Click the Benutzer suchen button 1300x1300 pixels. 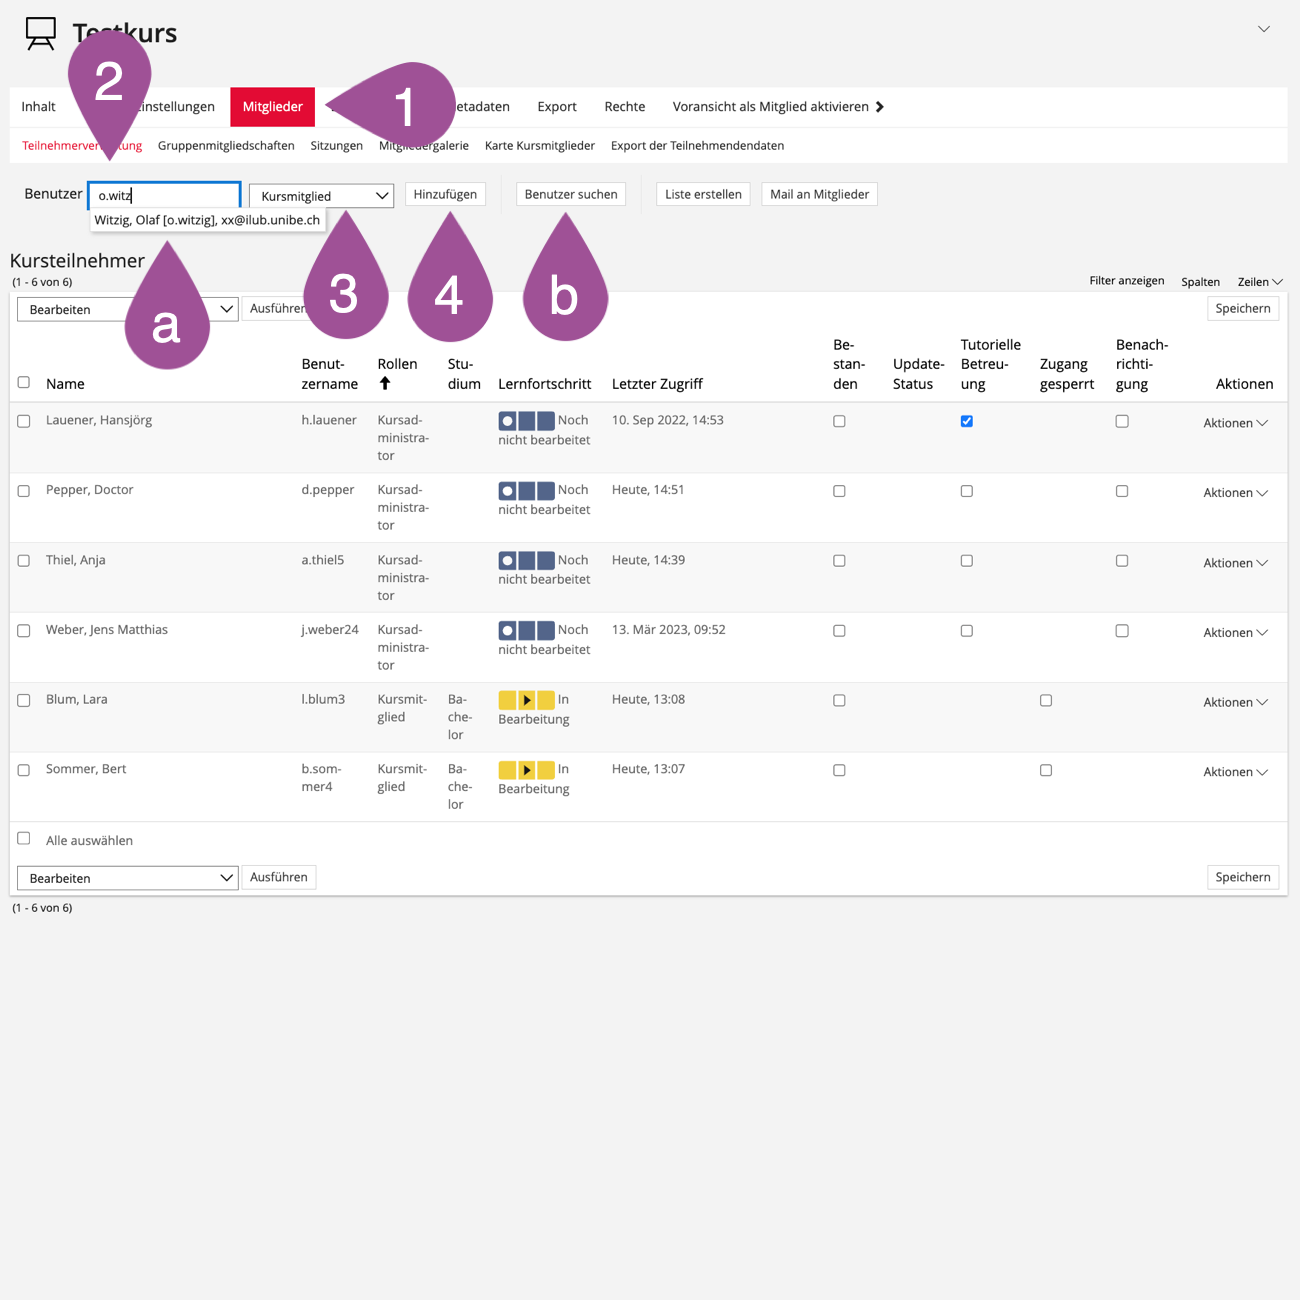pos(570,194)
